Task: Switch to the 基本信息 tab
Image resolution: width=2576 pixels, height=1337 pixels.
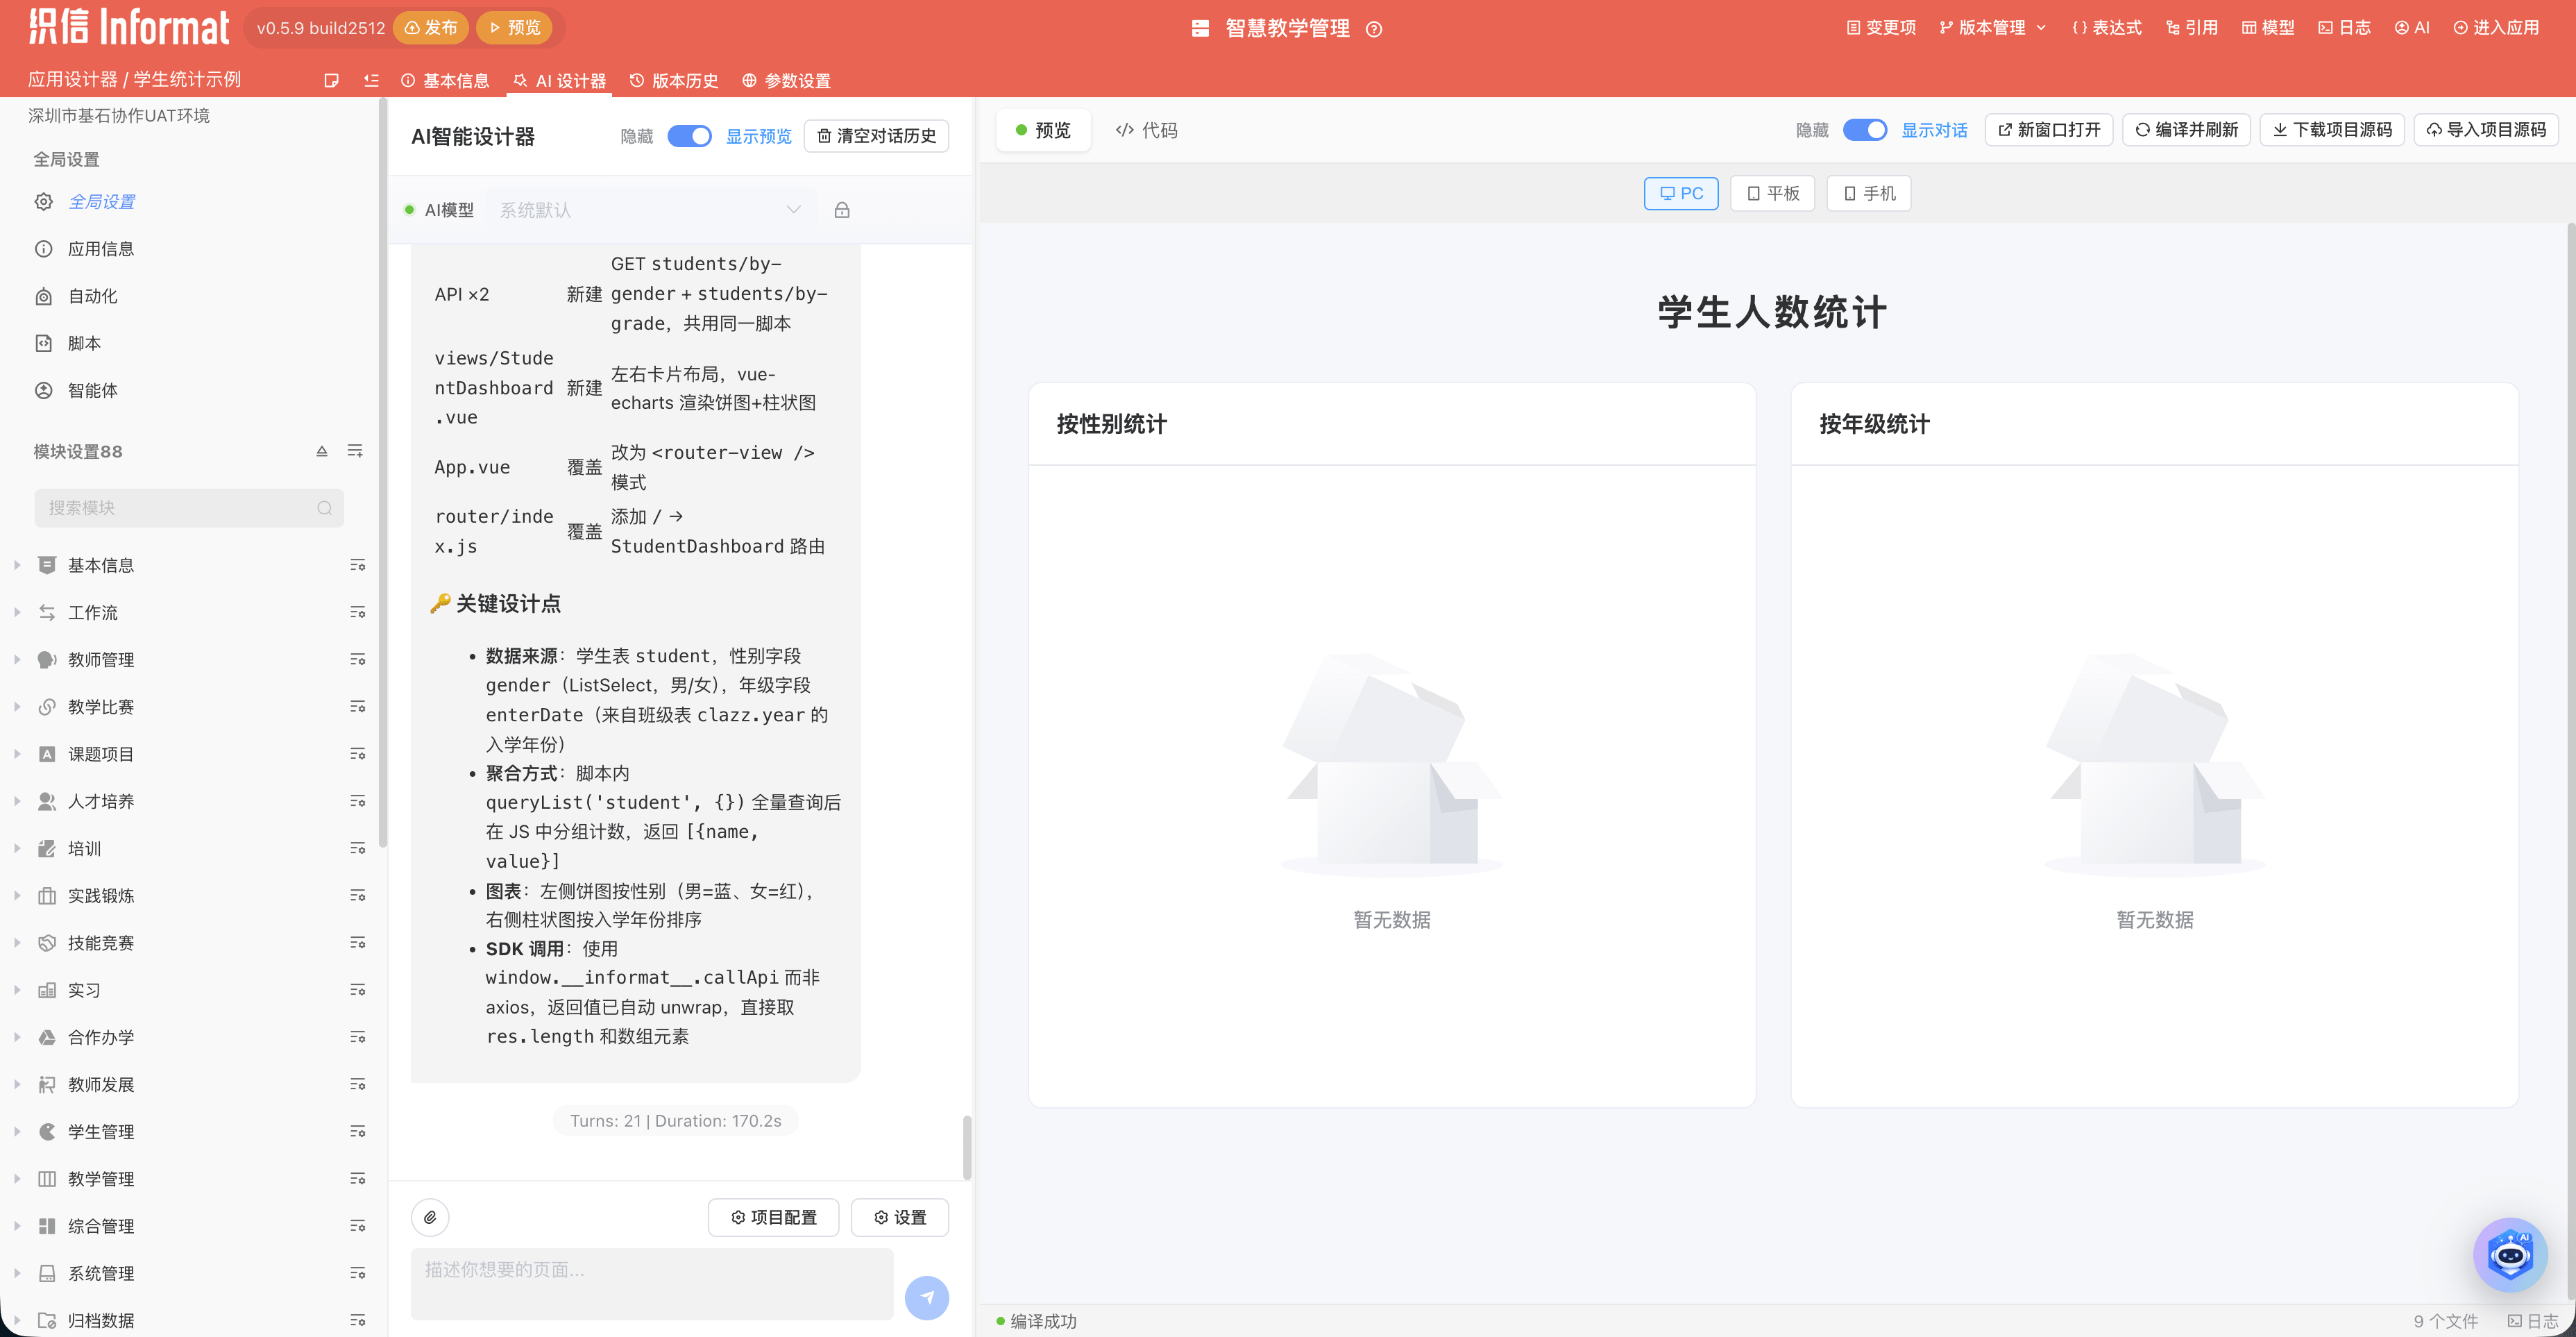Action: click(x=446, y=81)
